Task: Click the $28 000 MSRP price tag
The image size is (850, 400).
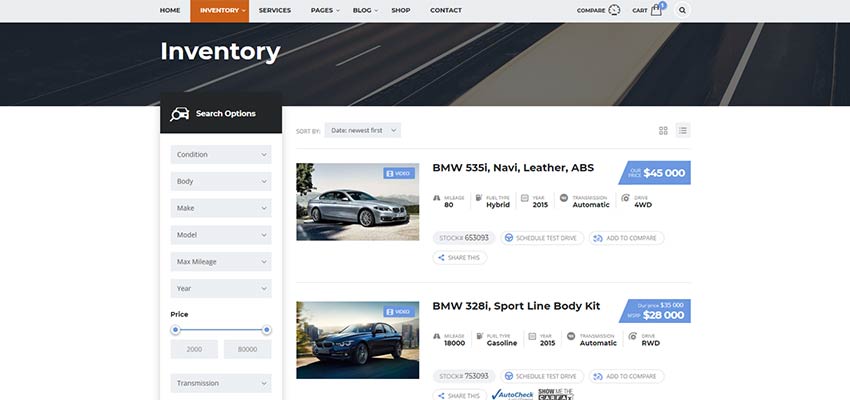Action: pyautogui.click(x=655, y=311)
